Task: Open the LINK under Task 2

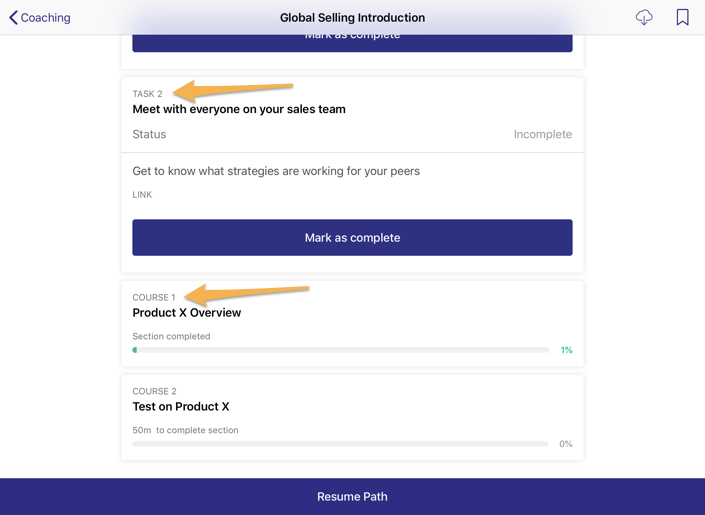Action: pyautogui.click(x=142, y=195)
